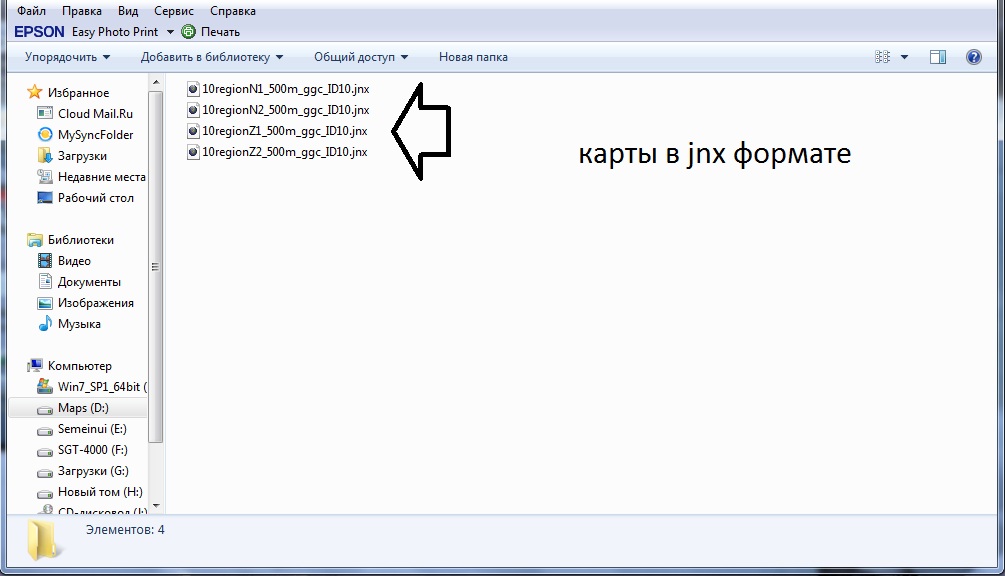The width and height of the screenshot is (1005, 576).
Task: Open the Добавить в библиотеку dropdown
Action: click(x=211, y=57)
